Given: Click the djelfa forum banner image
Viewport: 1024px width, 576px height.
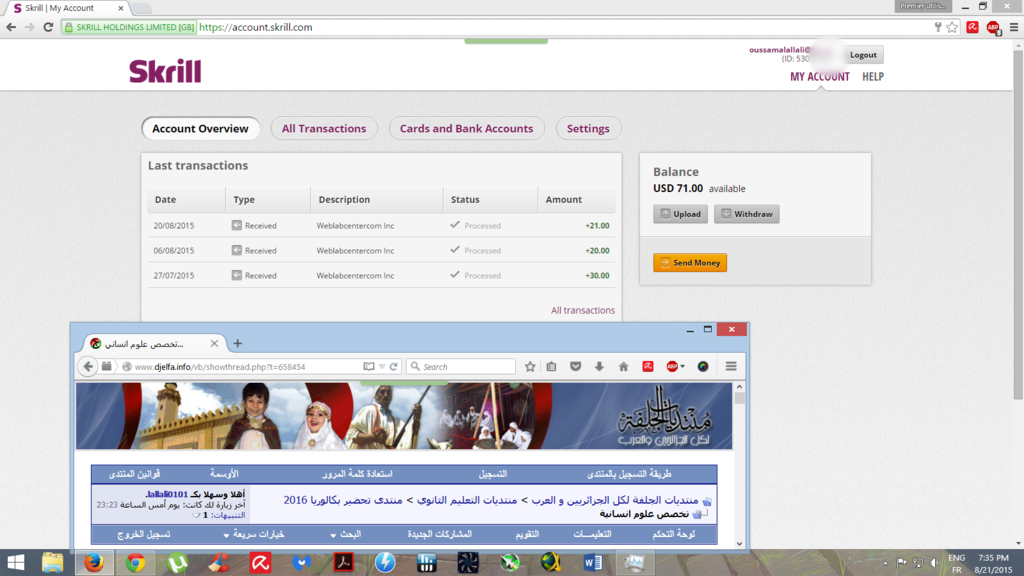Looking at the screenshot, I should pos(404,416).
